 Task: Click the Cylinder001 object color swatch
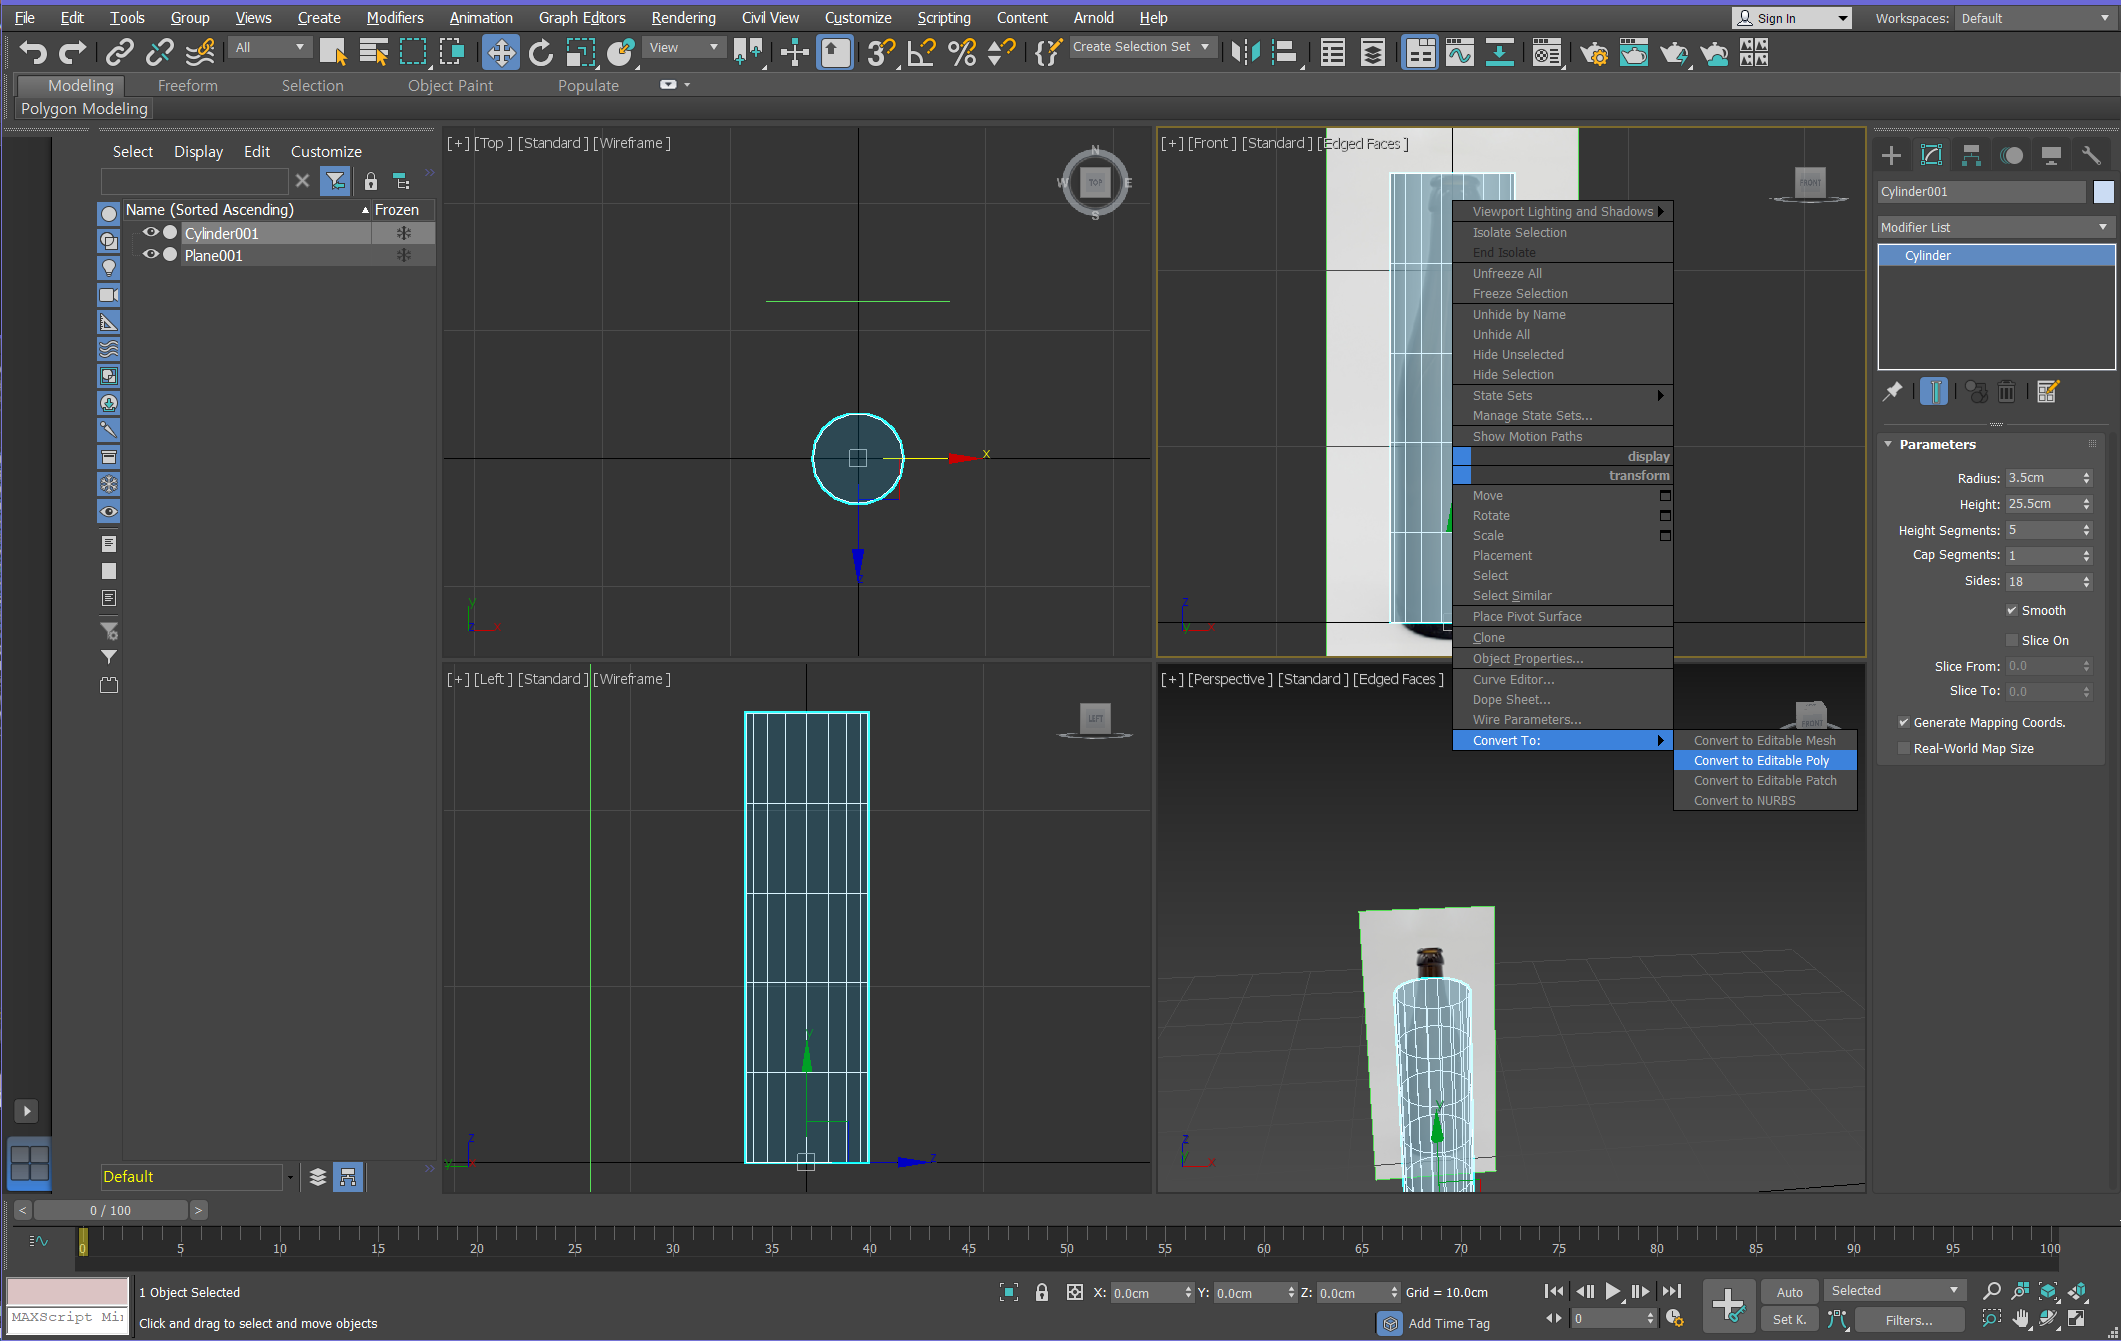click(x=2104, y=192)
